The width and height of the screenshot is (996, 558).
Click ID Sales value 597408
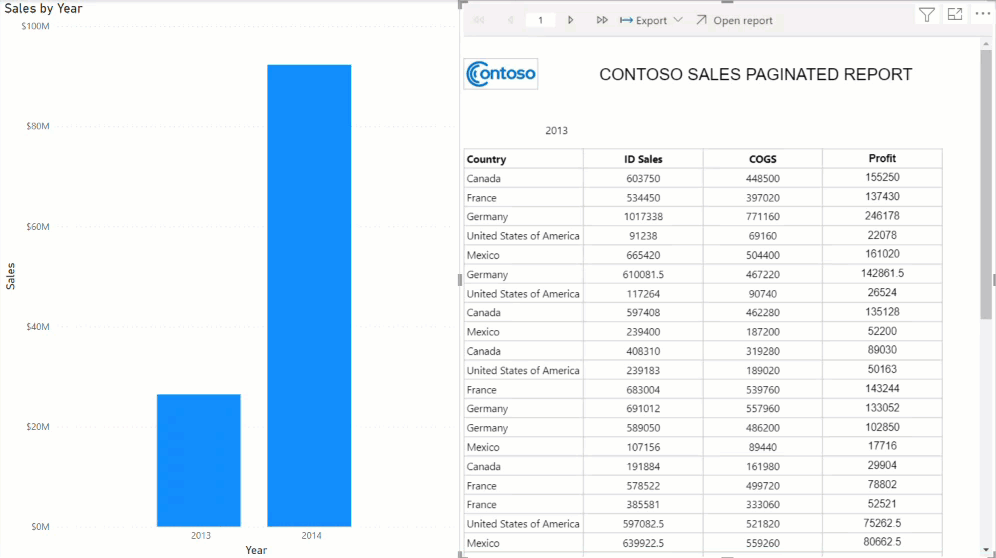643,313
